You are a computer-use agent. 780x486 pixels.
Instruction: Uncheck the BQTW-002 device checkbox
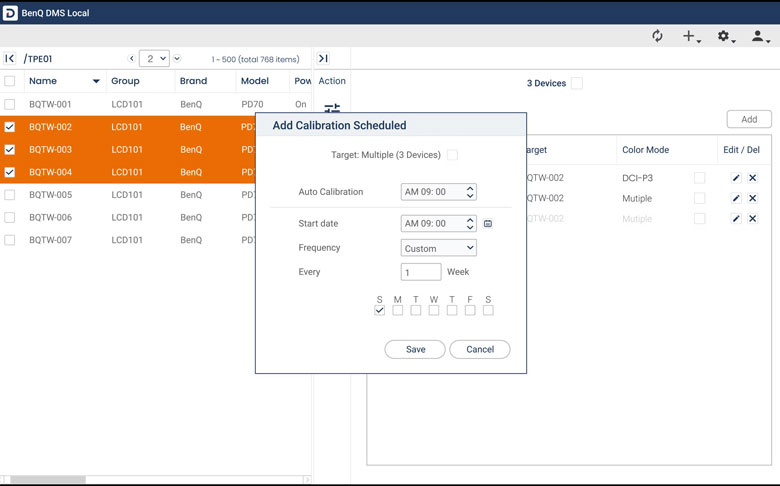pos(10,128)
